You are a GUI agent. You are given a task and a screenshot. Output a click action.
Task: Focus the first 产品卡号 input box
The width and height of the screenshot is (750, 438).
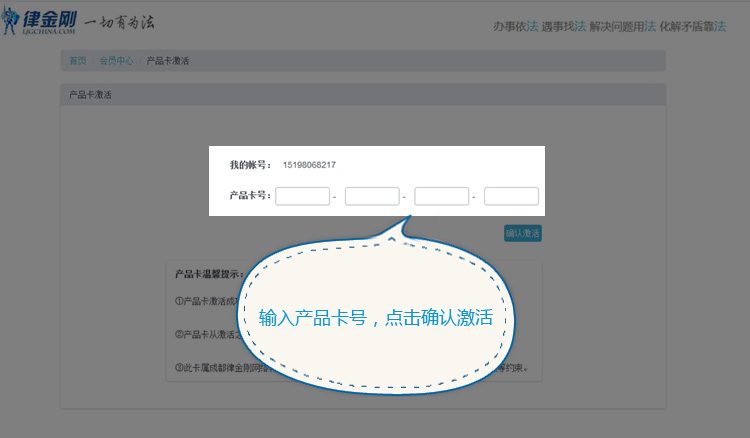coord(302,196)
